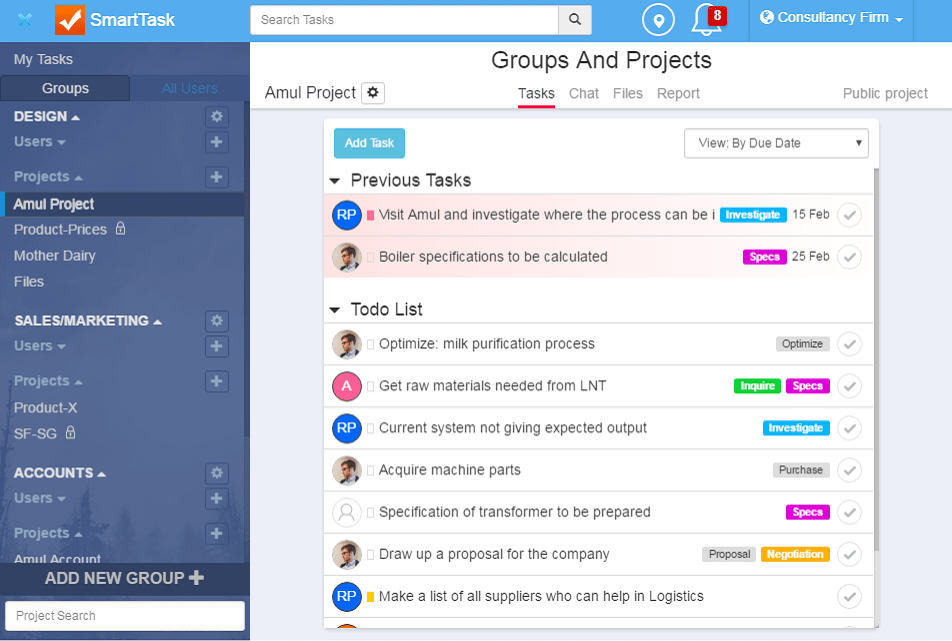Switch sidebar to All Users tab
Viewport: 952px width, 641px height.
click(x=189, y=89)
